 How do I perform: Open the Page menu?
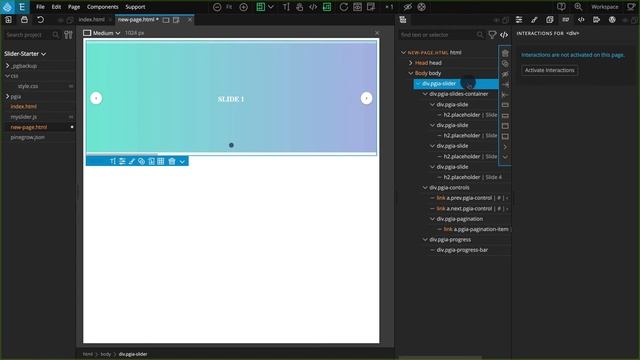(74, 7)
